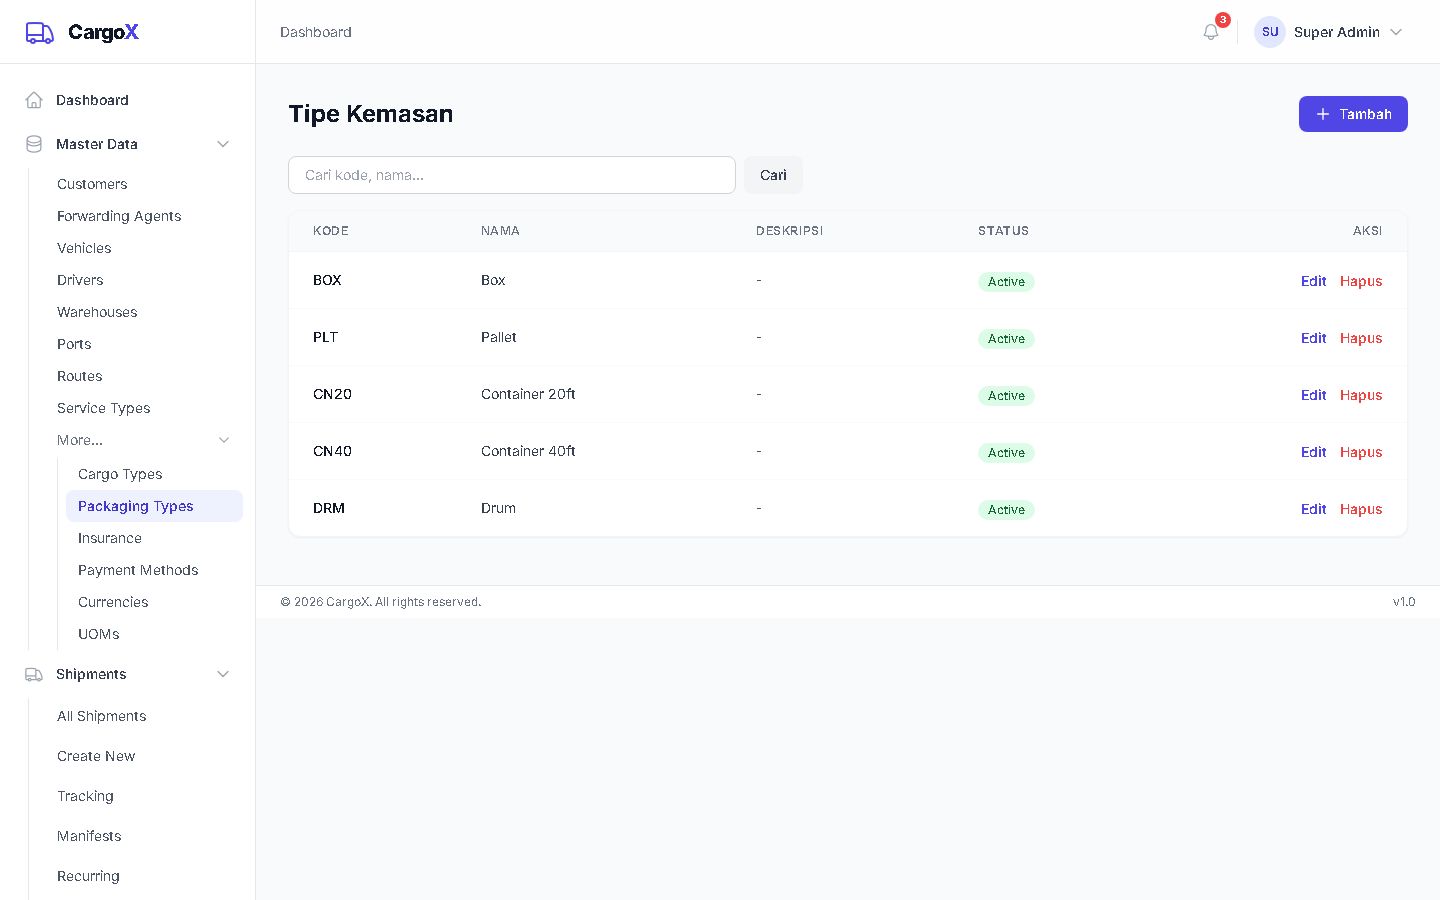Click the Active badge in DRM row
1440x900 pixels.
point(1006,510)
